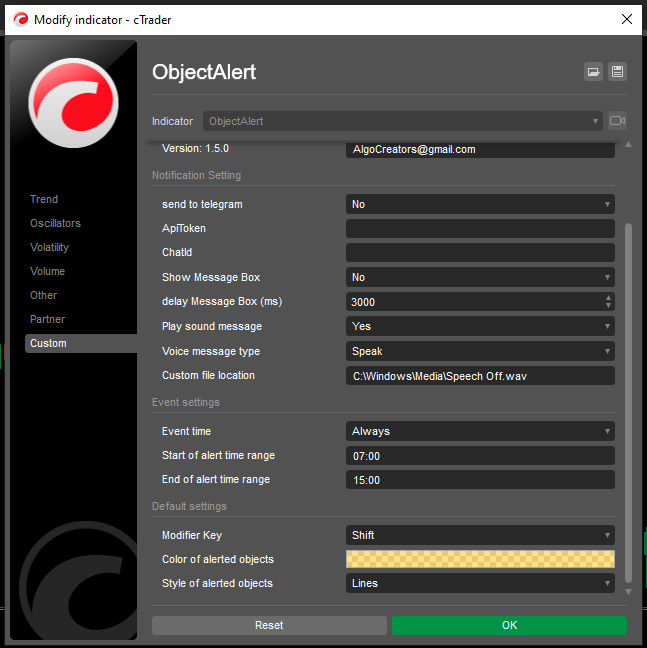Select the Oscillators category
The image size is (647, 648).
click(55, 223)
